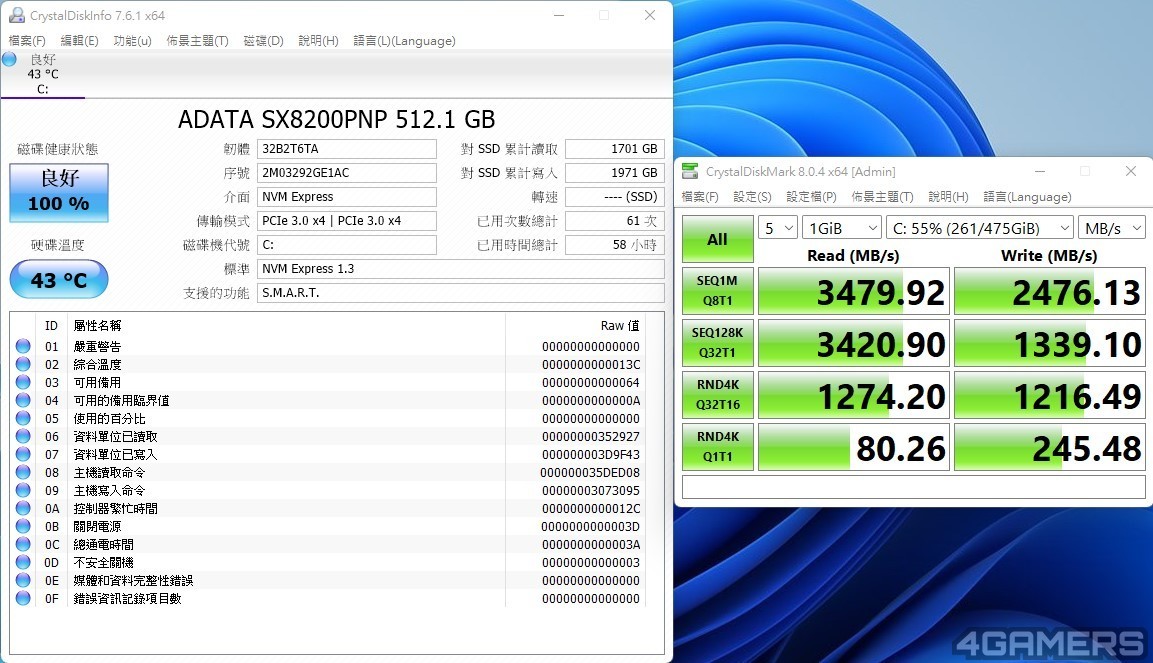Select the C: drive status icon in CrystalDiskInfo
Image resolution: width=1153 pixels, height=663 pixels.
click(10, 60)
